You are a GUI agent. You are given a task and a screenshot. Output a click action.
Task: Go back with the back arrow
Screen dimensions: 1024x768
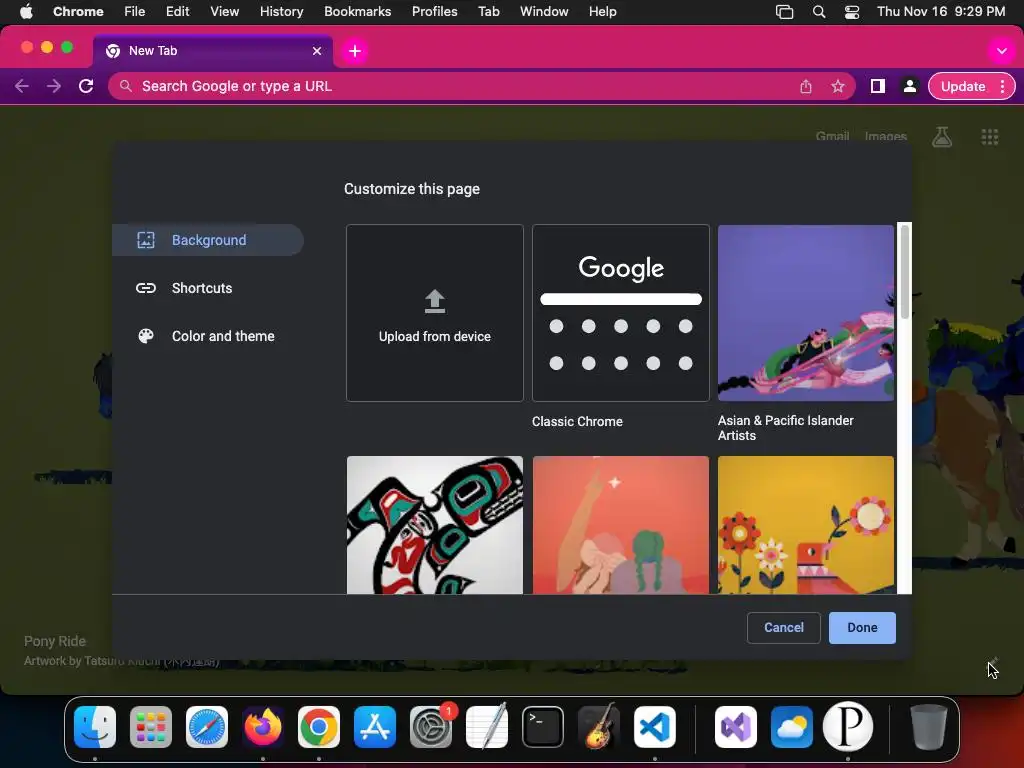(x=22, y=86)
